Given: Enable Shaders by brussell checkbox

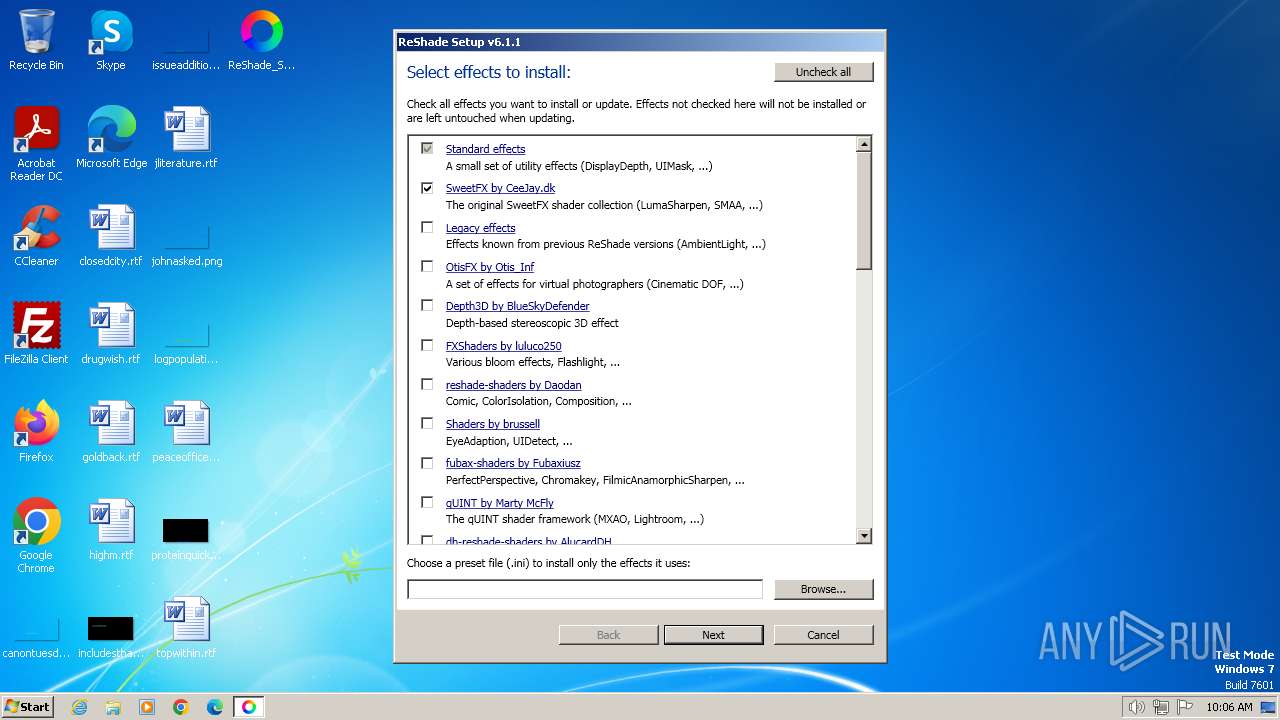Looking at the screenshot, I should click(x=427, y=423).
